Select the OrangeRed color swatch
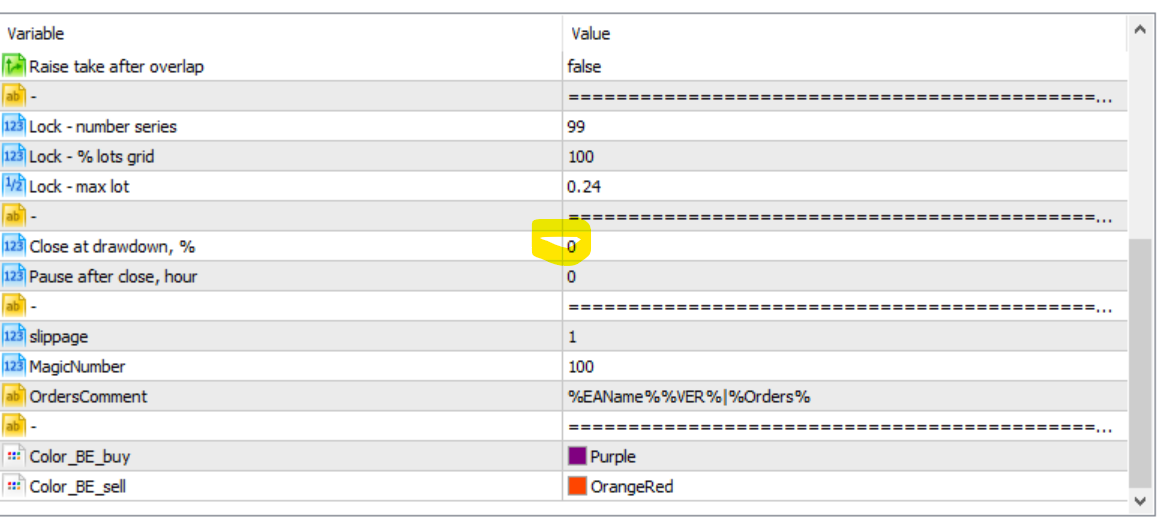1167x526 pixels. 577,486
